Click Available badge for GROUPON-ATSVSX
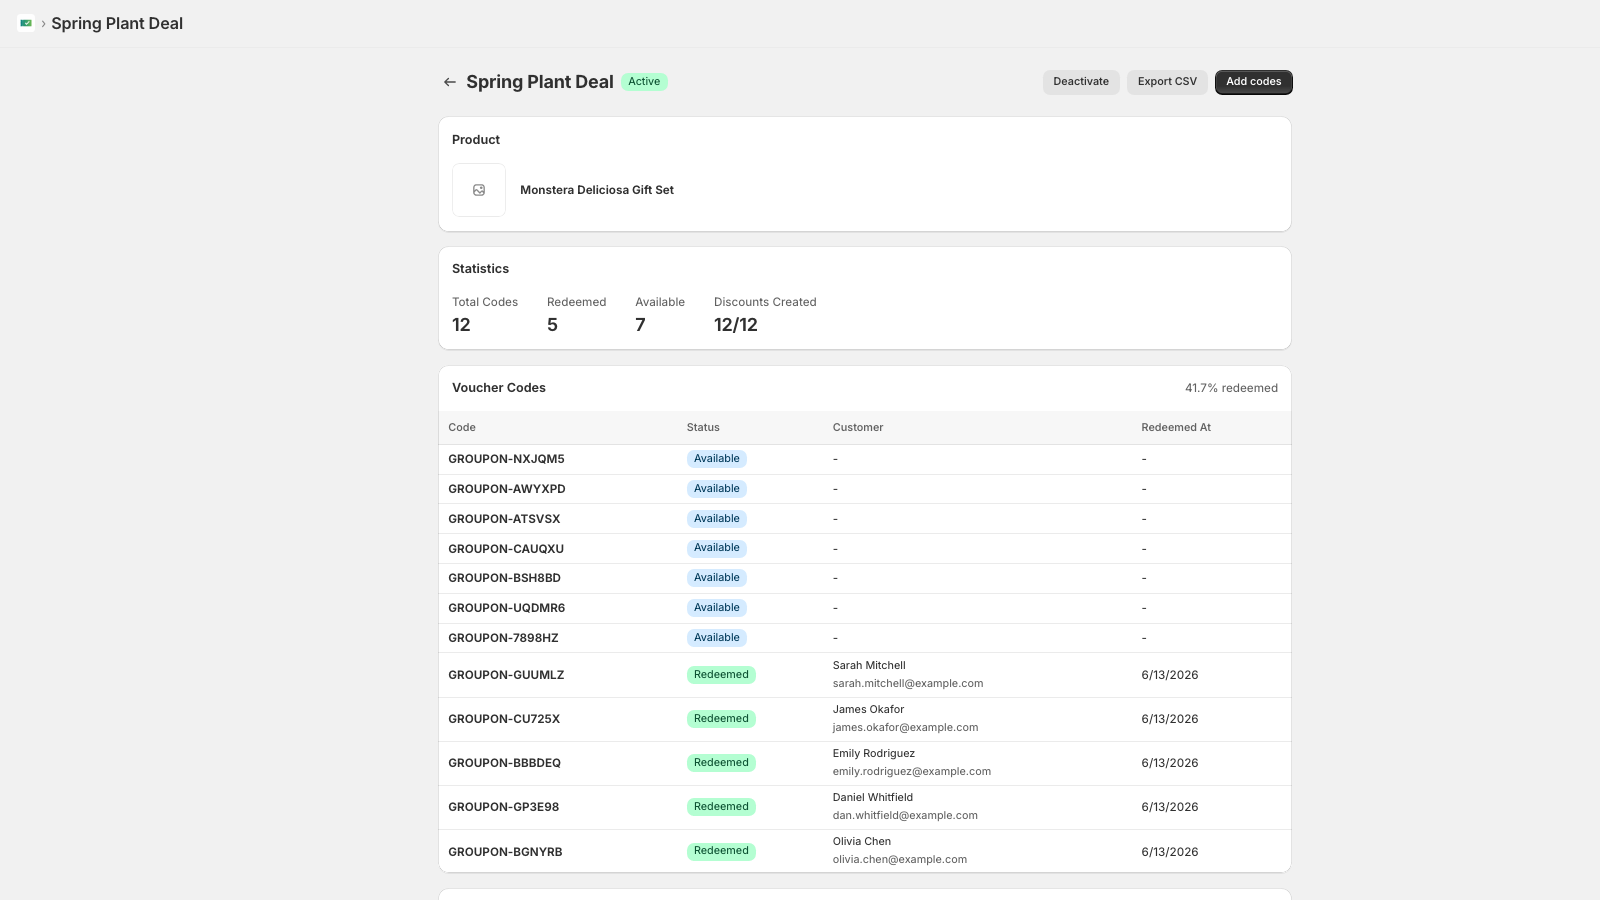1600x900 pixels. [717, 519]
